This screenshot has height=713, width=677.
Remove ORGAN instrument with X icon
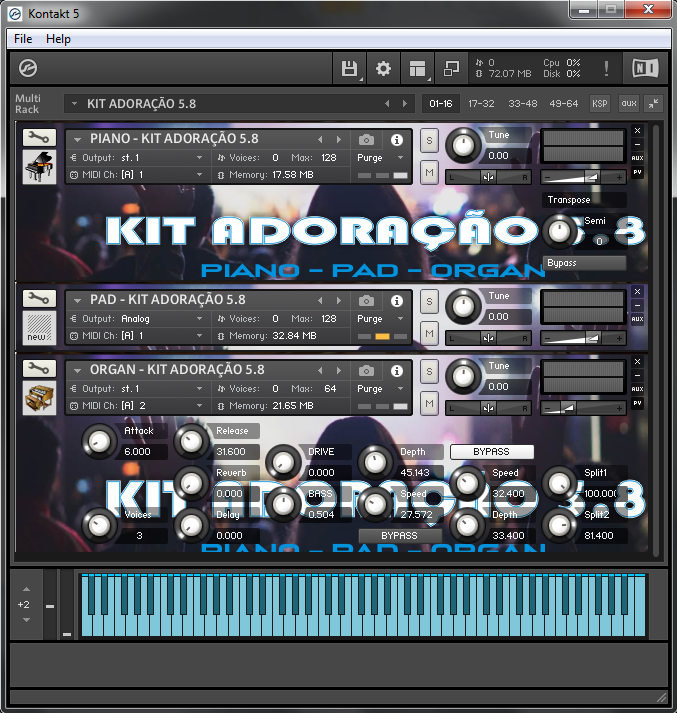click(x=637, y=362)
